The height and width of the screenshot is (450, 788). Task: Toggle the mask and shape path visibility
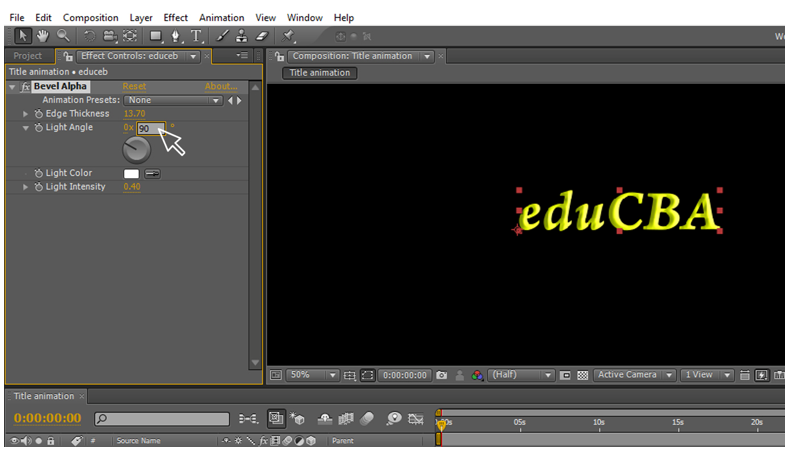(367, 375)
